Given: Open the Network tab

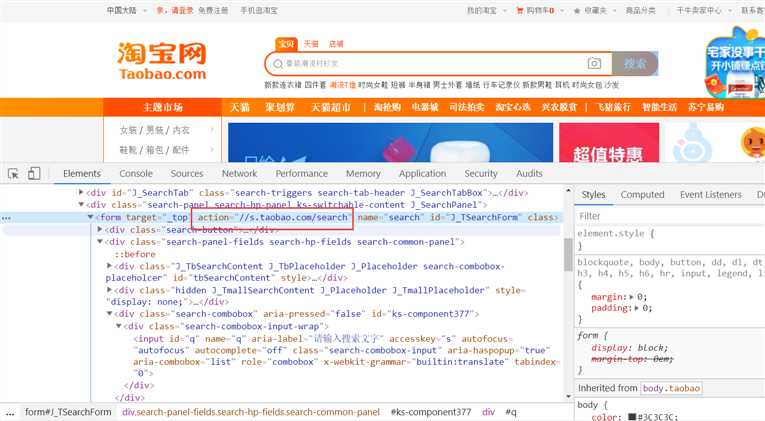Looking at the screenshot, I should click(240, 174).
